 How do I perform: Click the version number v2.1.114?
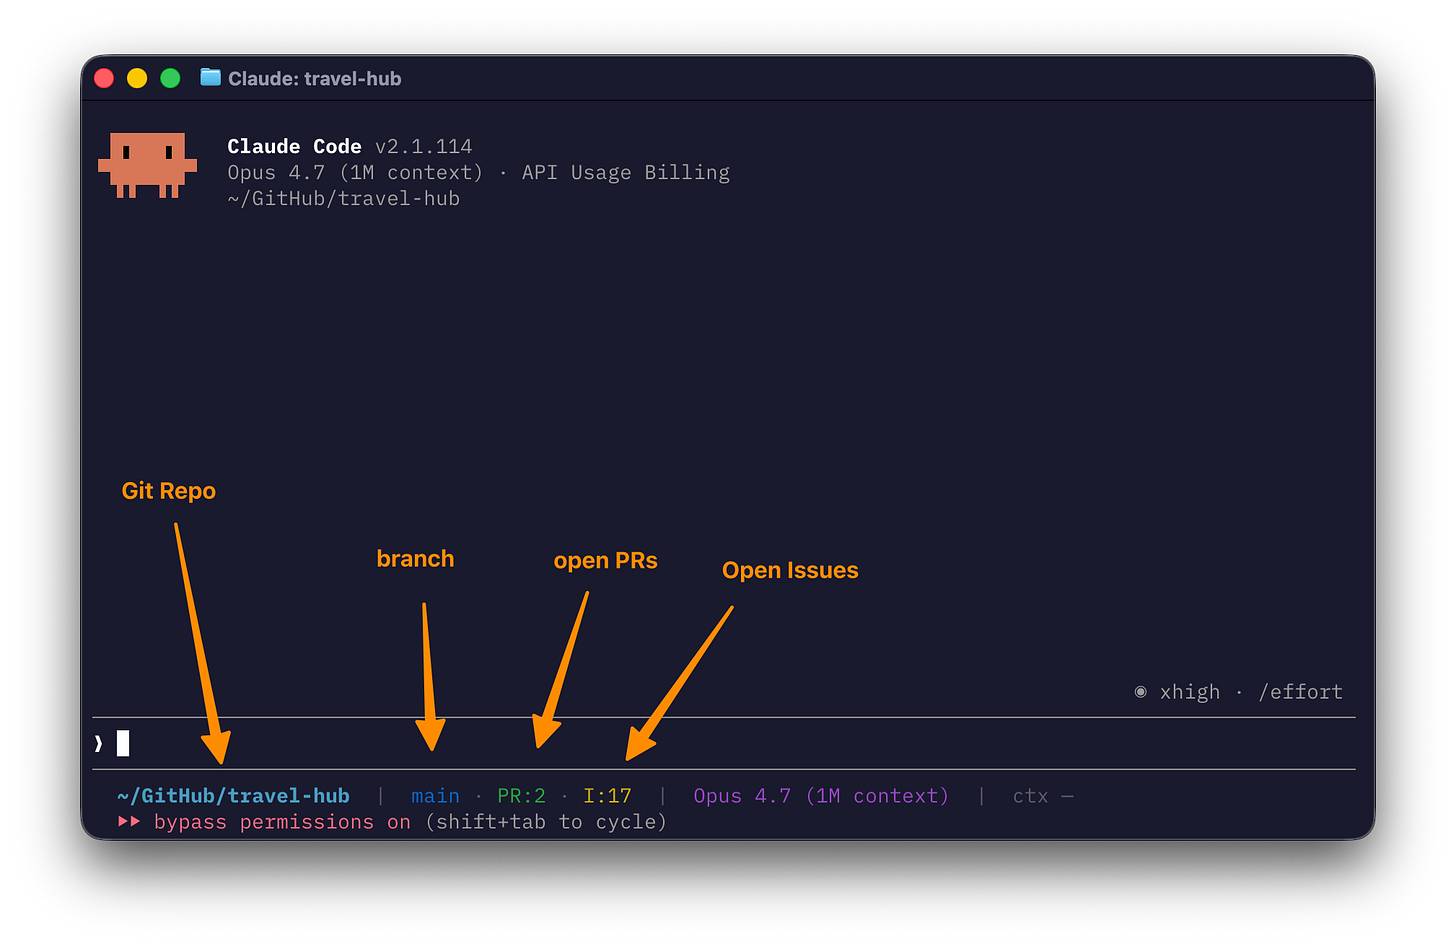[423, 146]
